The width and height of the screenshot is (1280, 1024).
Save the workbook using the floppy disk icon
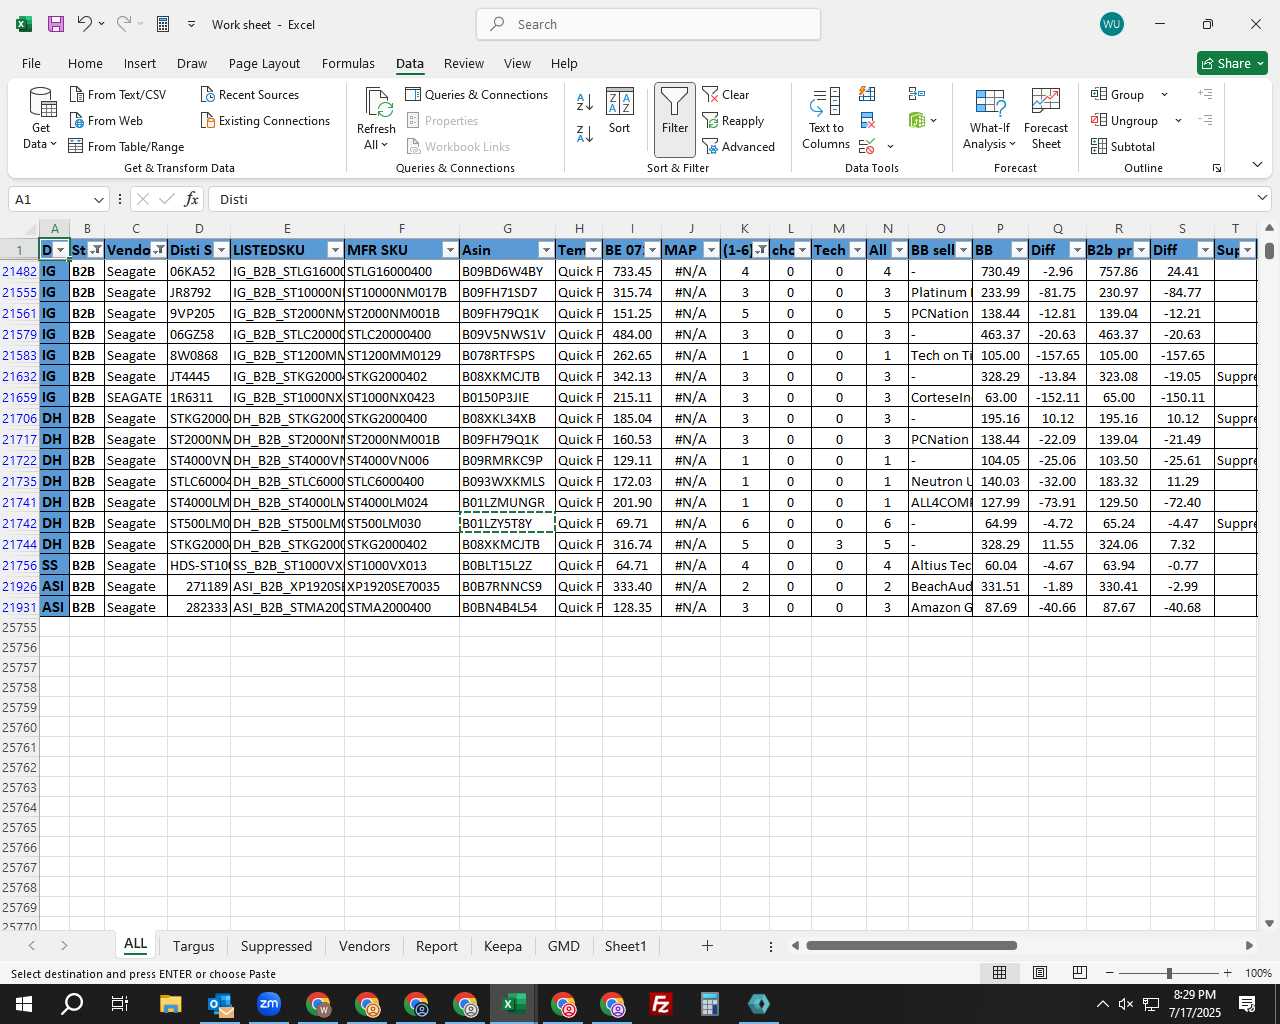[x=56, y=24]
